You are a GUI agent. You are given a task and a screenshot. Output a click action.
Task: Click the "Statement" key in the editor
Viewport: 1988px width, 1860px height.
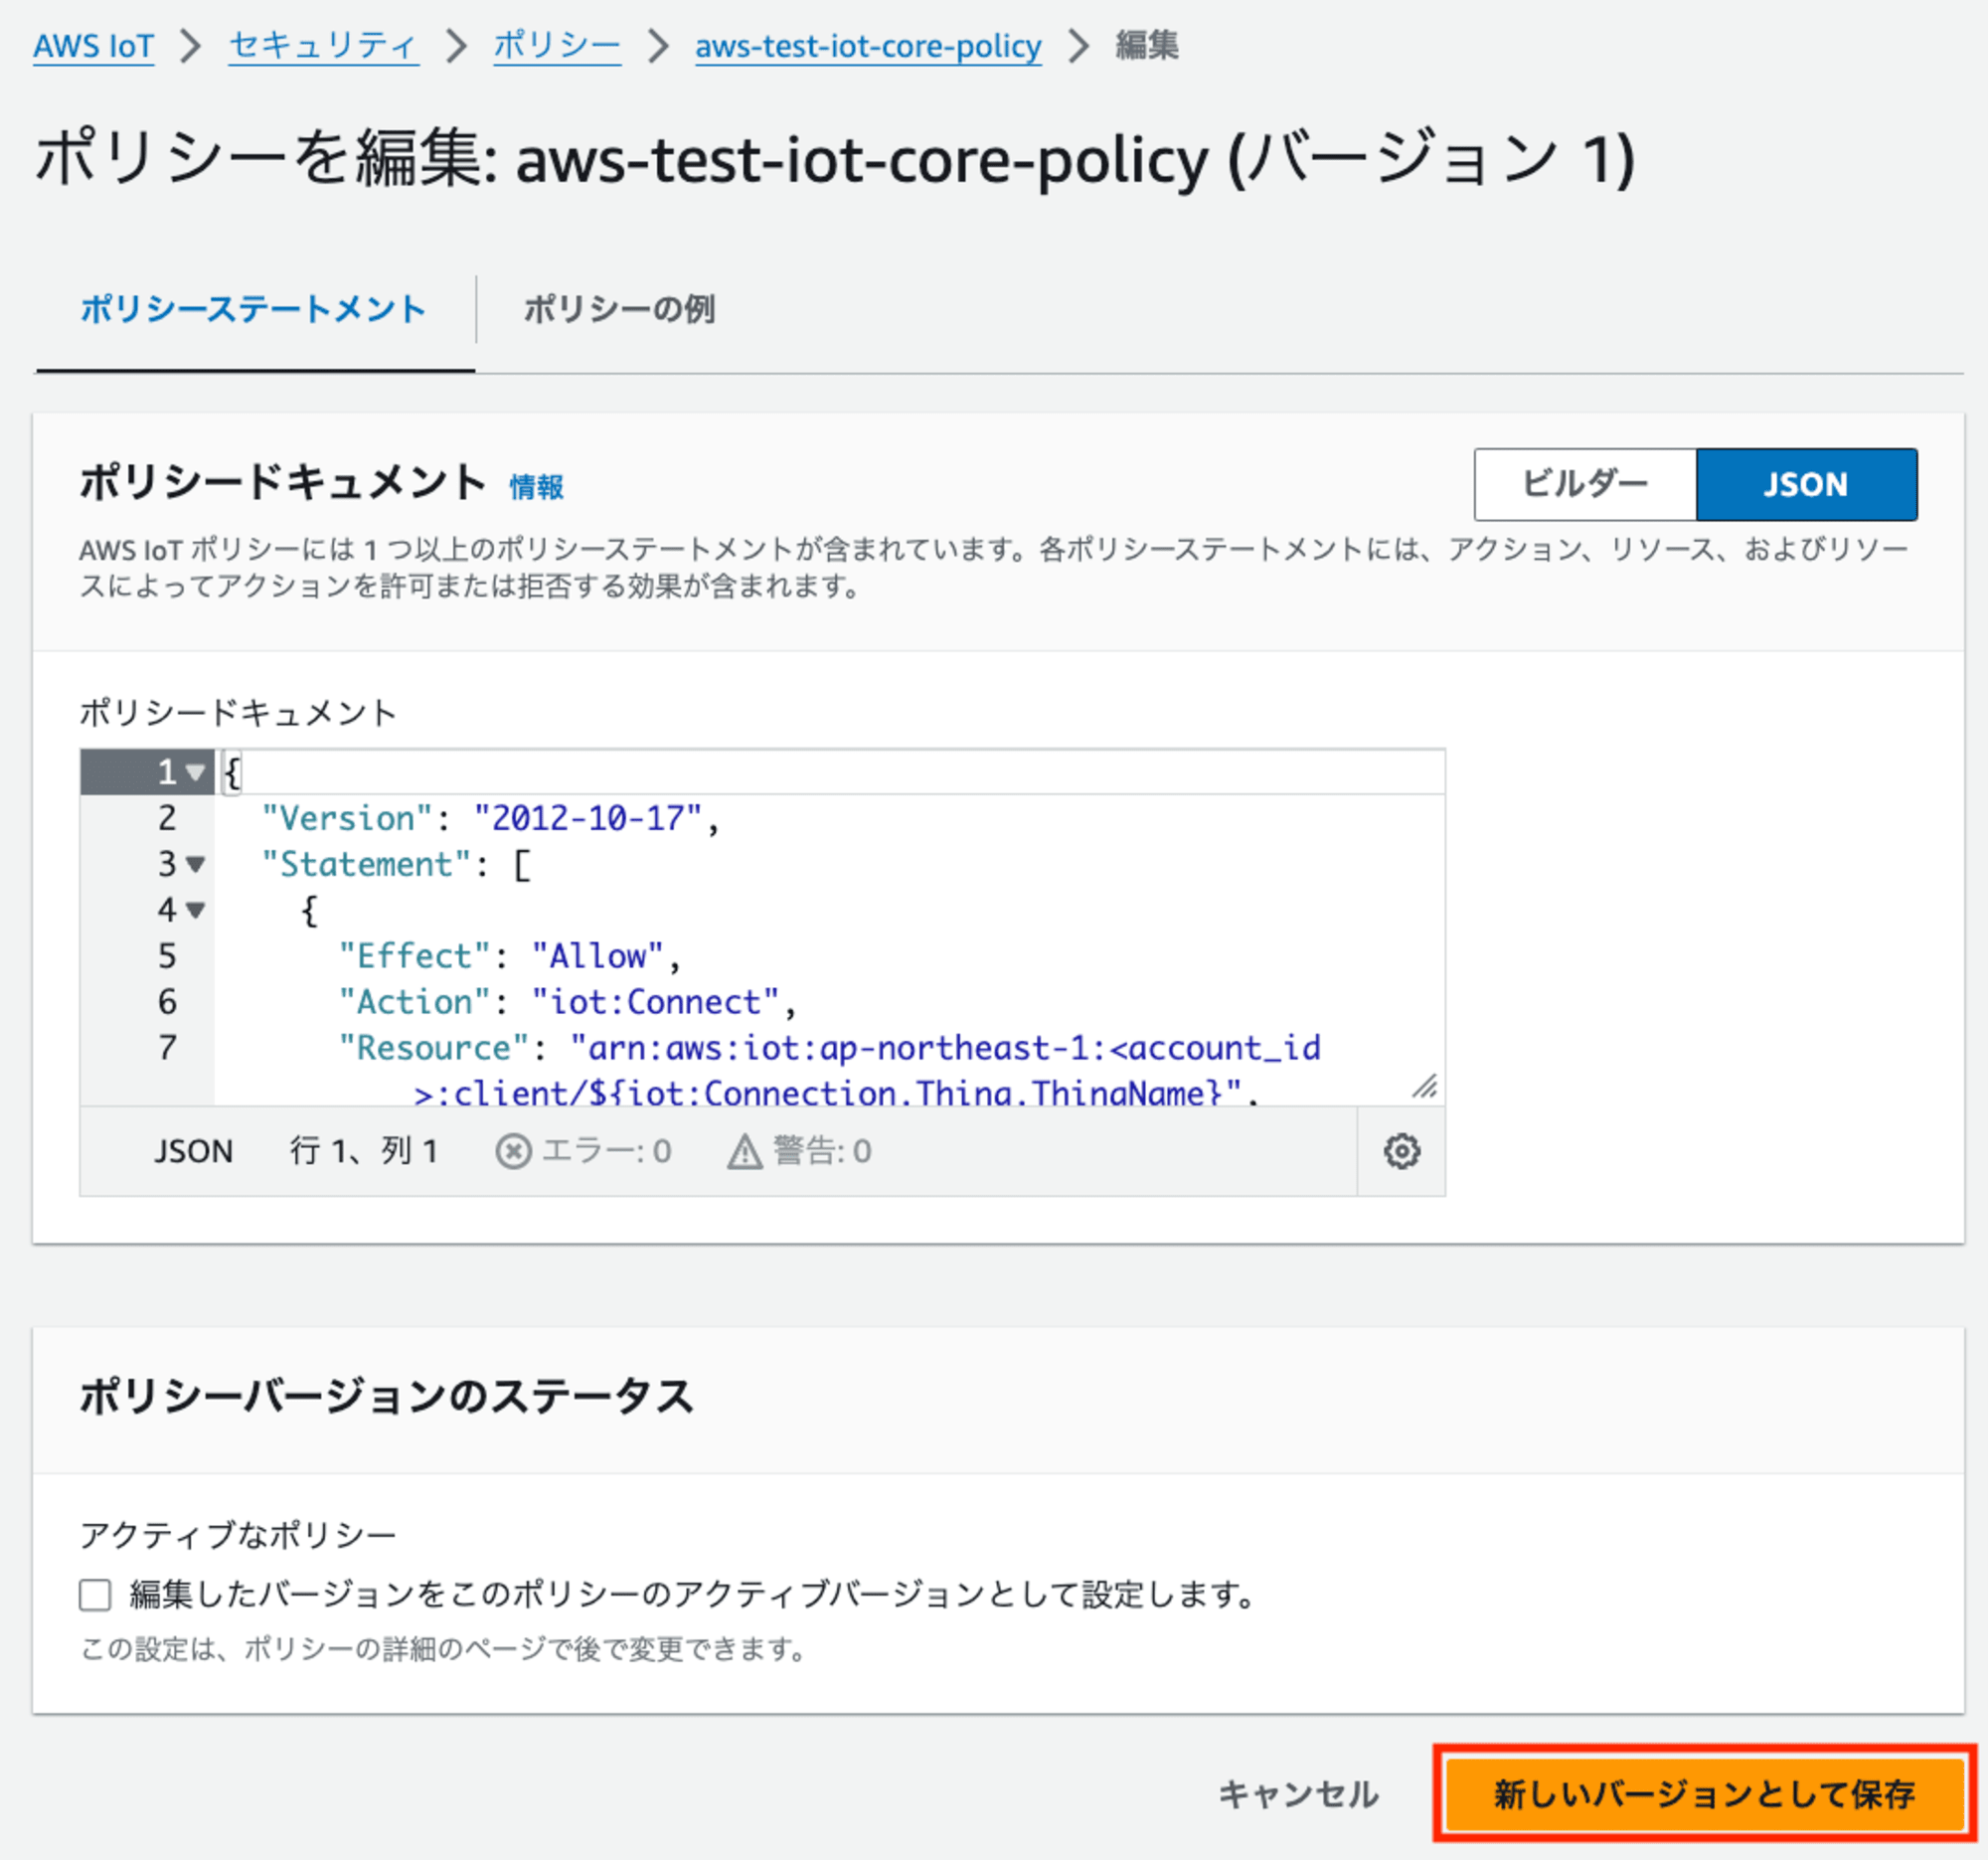(x=365, y=864)
